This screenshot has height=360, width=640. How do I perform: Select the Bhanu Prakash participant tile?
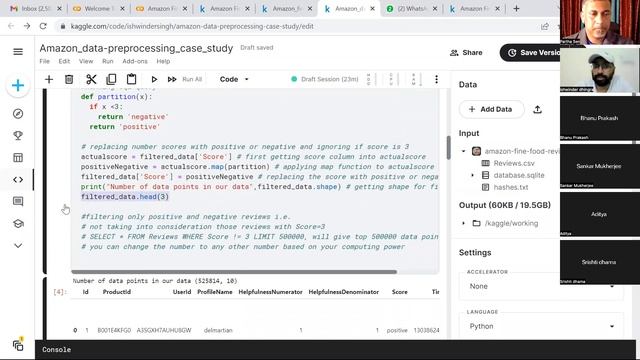tap(599, 118)
